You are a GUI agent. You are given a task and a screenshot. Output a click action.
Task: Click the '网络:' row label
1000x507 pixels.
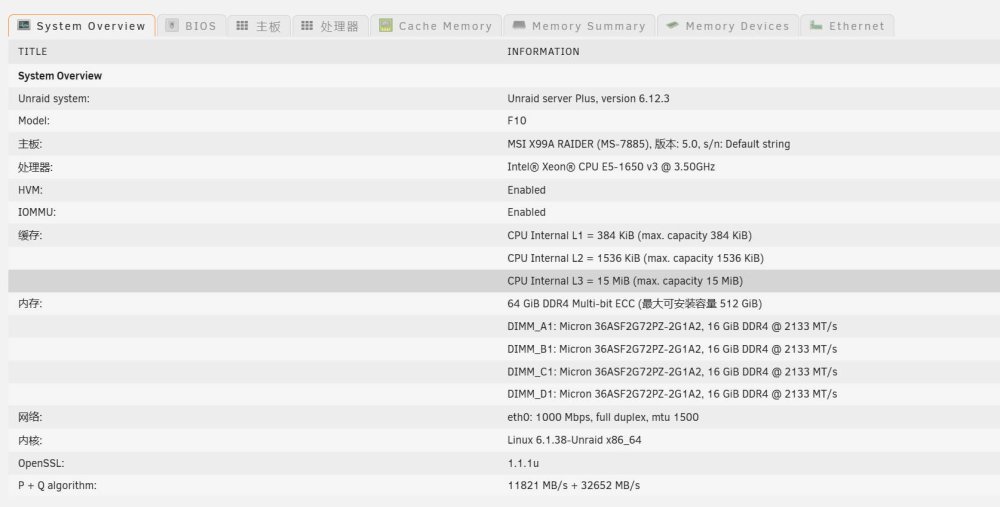coord(30,417)
